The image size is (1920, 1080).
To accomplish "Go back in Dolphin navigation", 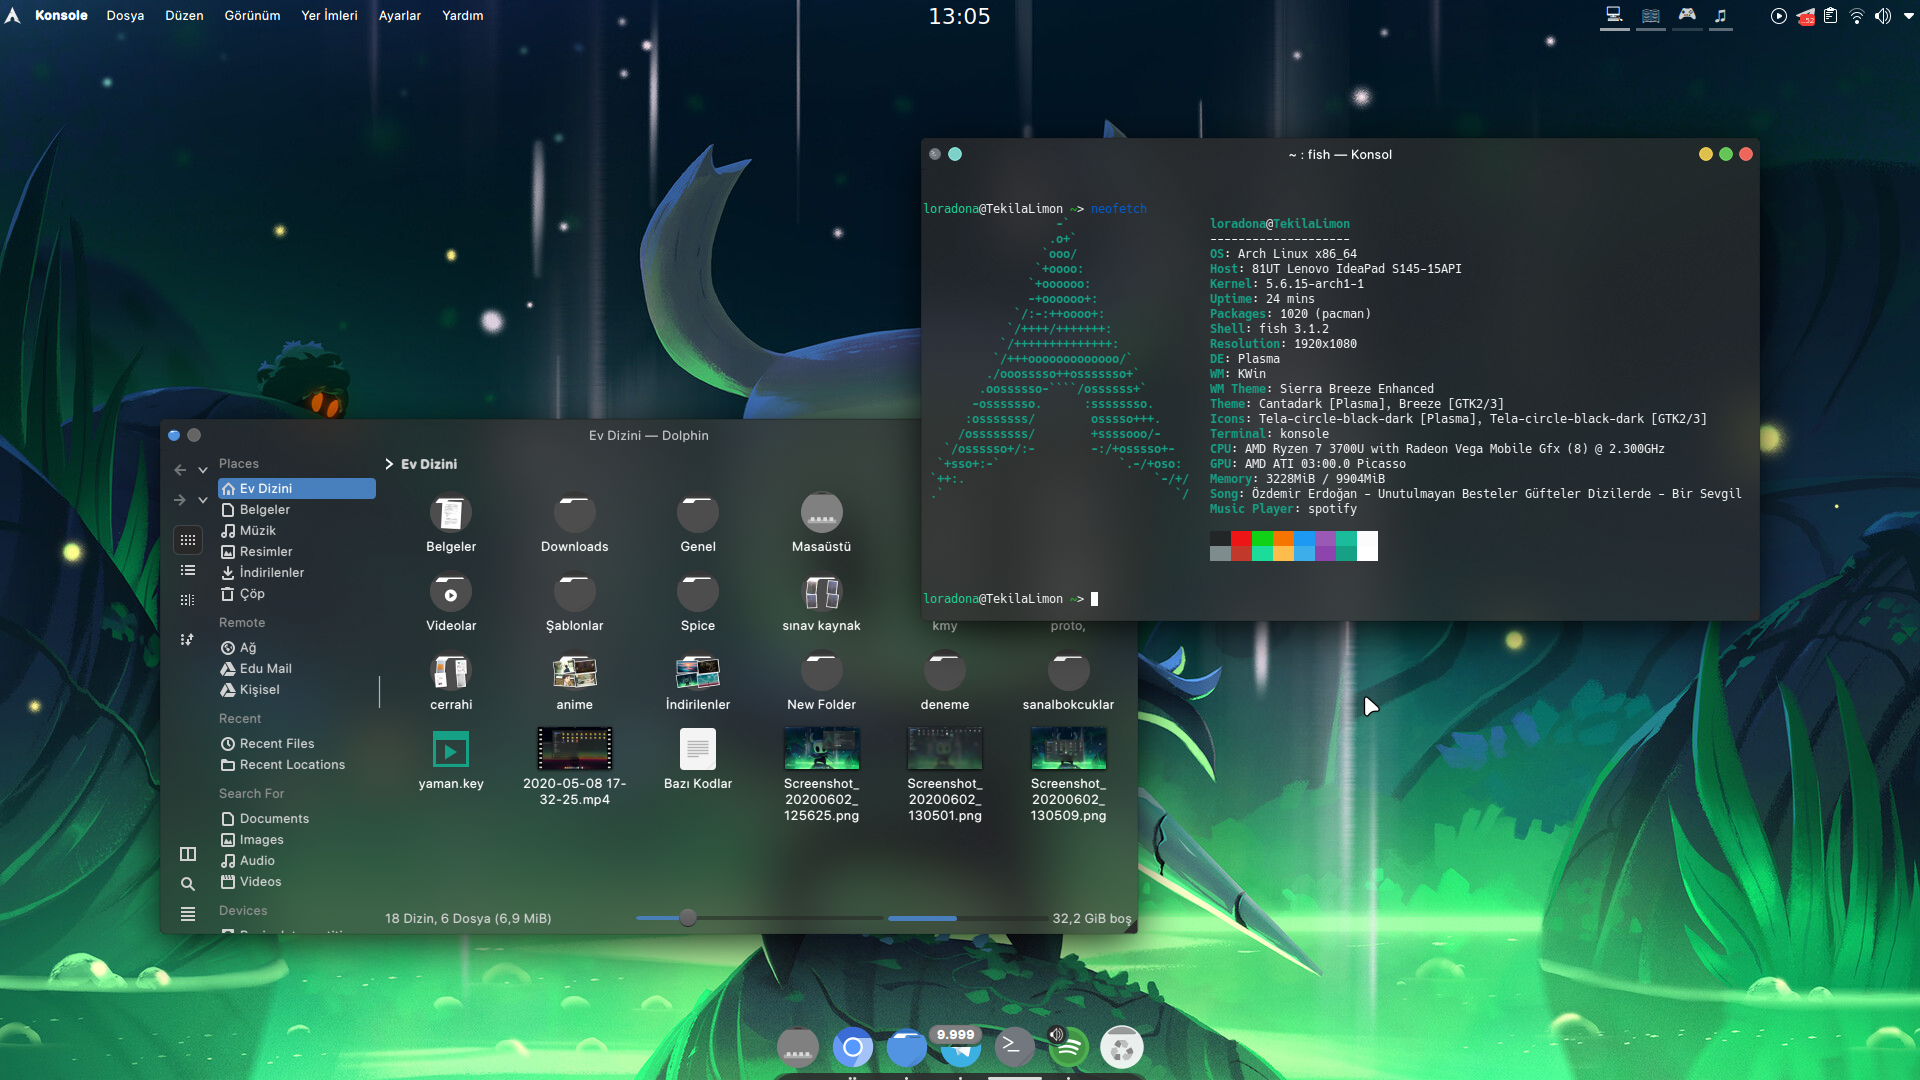I will coord(180,470).
